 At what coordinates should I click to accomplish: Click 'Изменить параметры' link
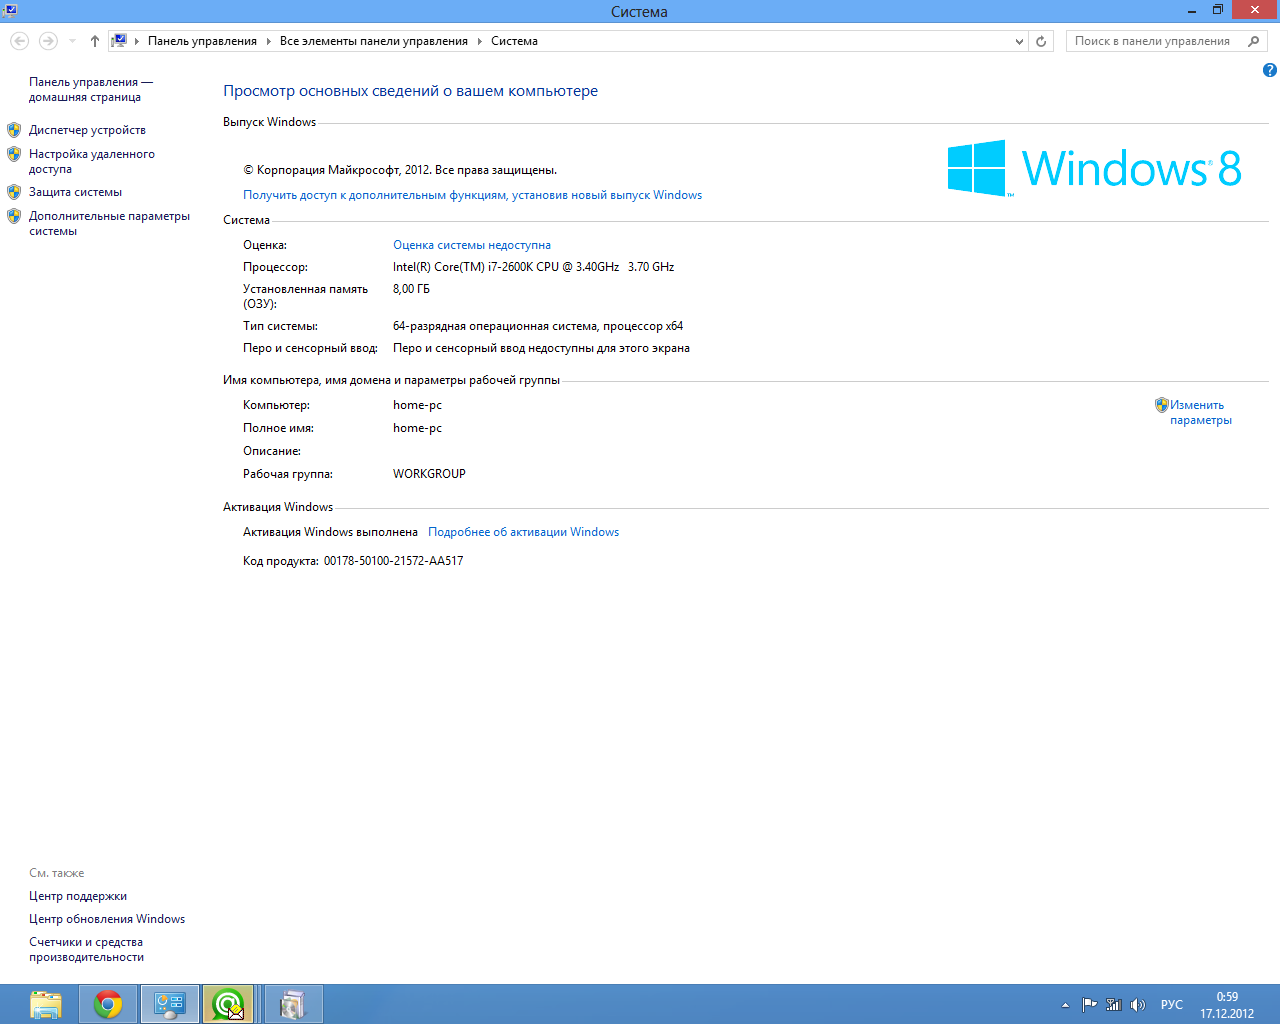point(1200,412)
